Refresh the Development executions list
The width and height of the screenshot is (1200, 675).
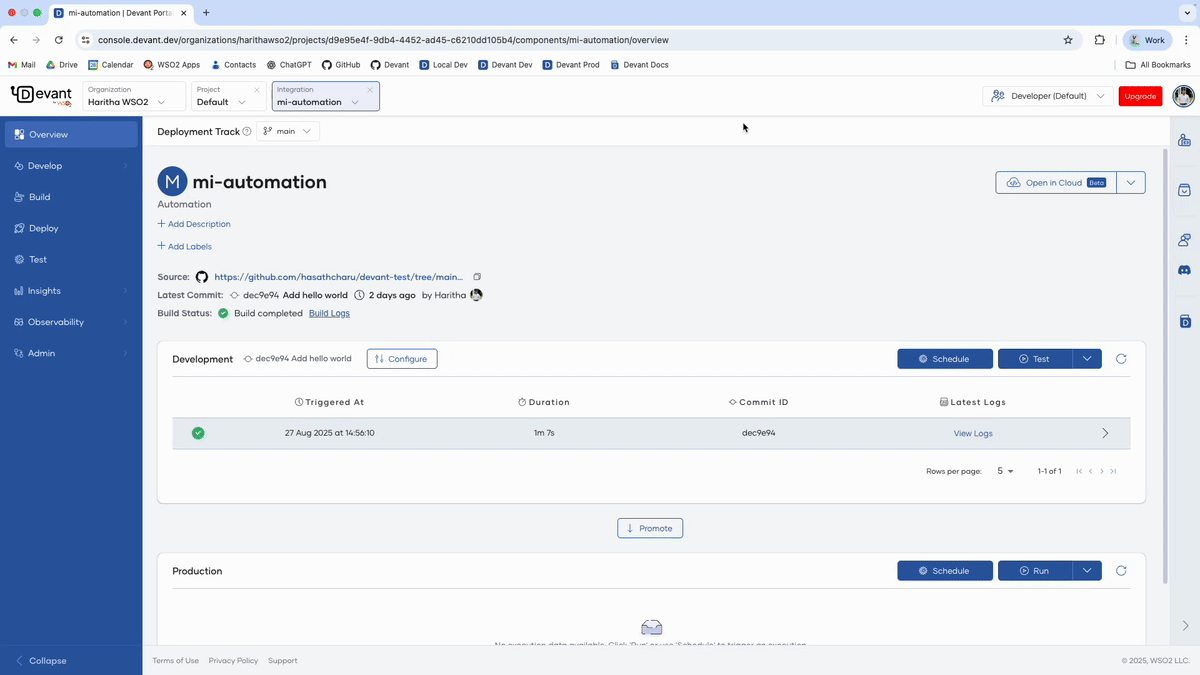tap(1121, 359)
